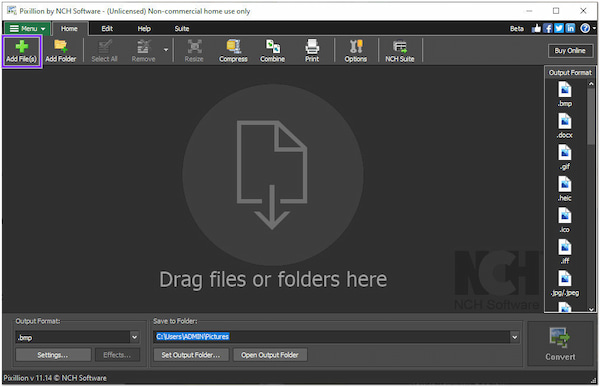
Task: Click the Twitter share icon
Action: click(559, 28)
